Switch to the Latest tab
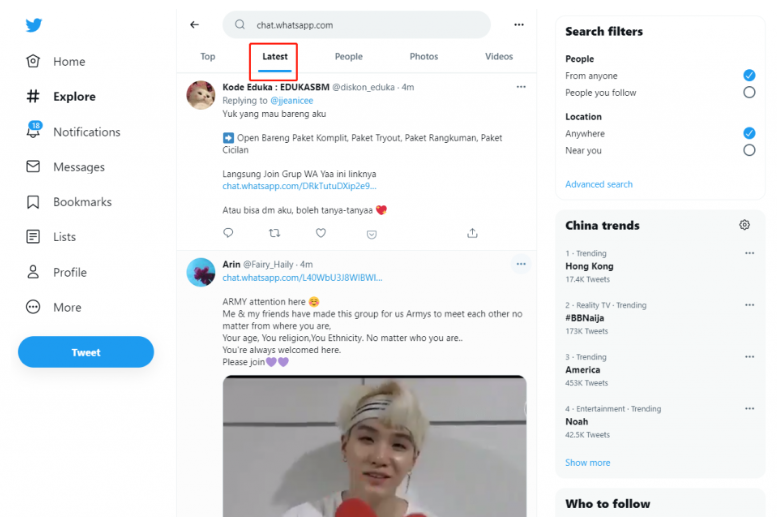This screenshot has height=528, width=777. 275,56
